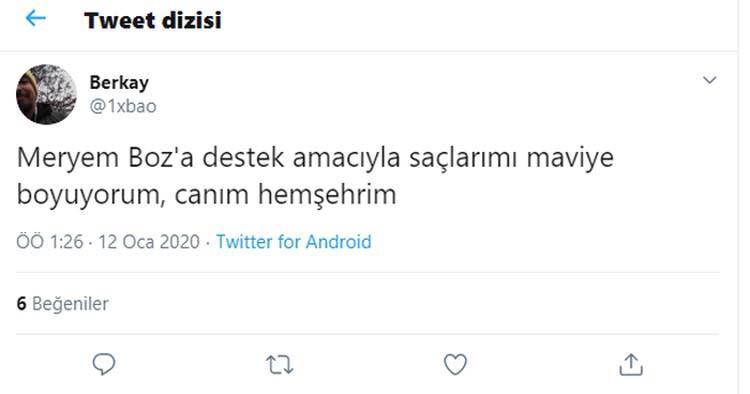750x394 pixels.
Task: Click the bold number 6 likes count
Action: point(21,304)
